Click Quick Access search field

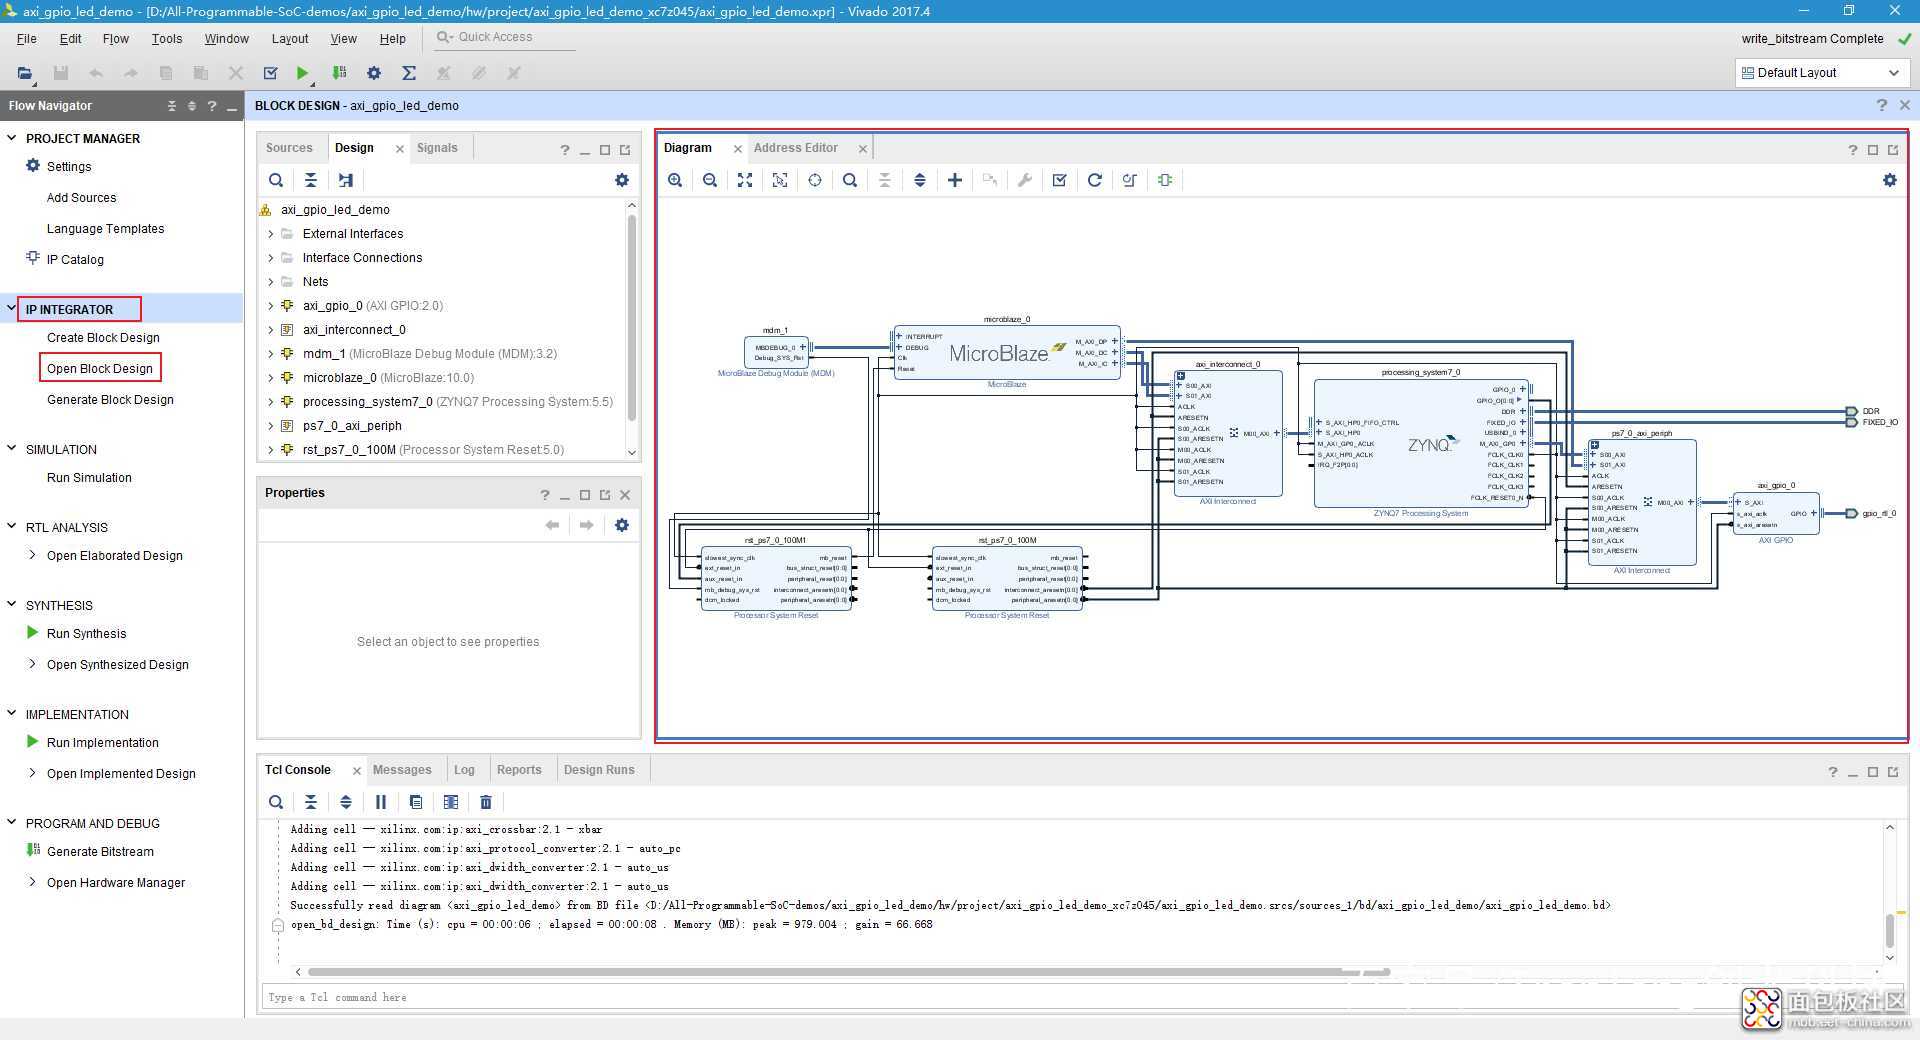506,38
